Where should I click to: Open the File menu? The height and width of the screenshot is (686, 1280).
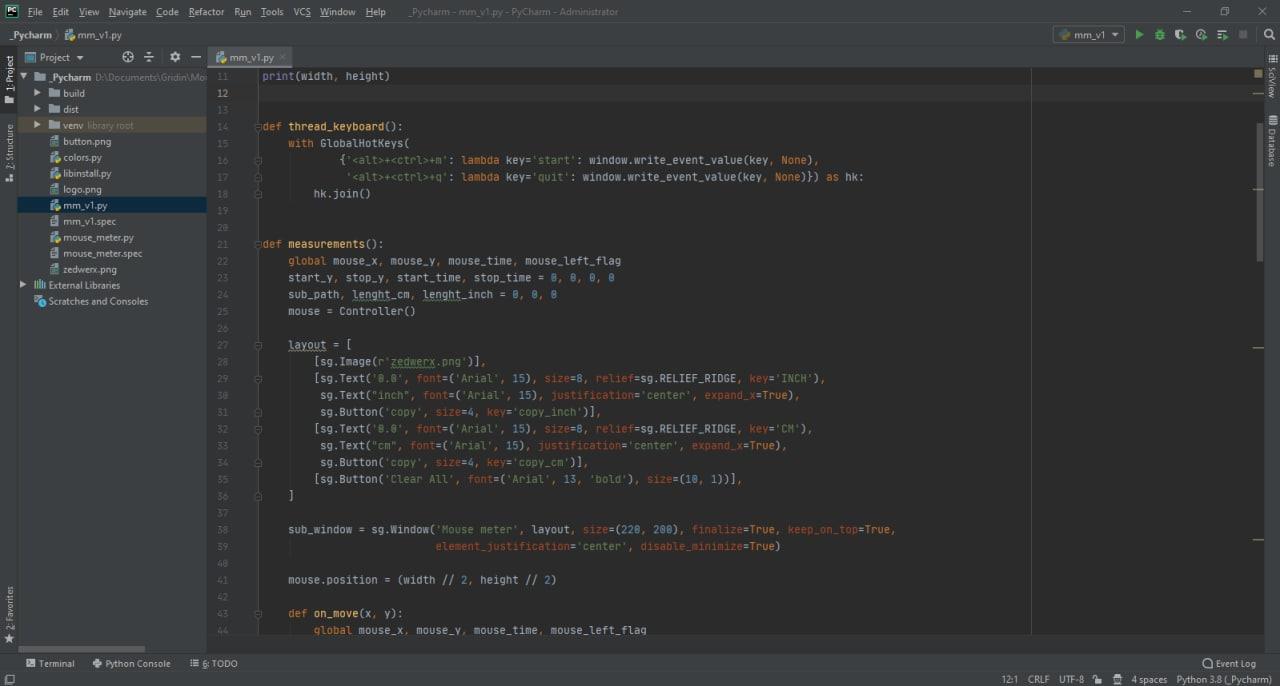35,12
